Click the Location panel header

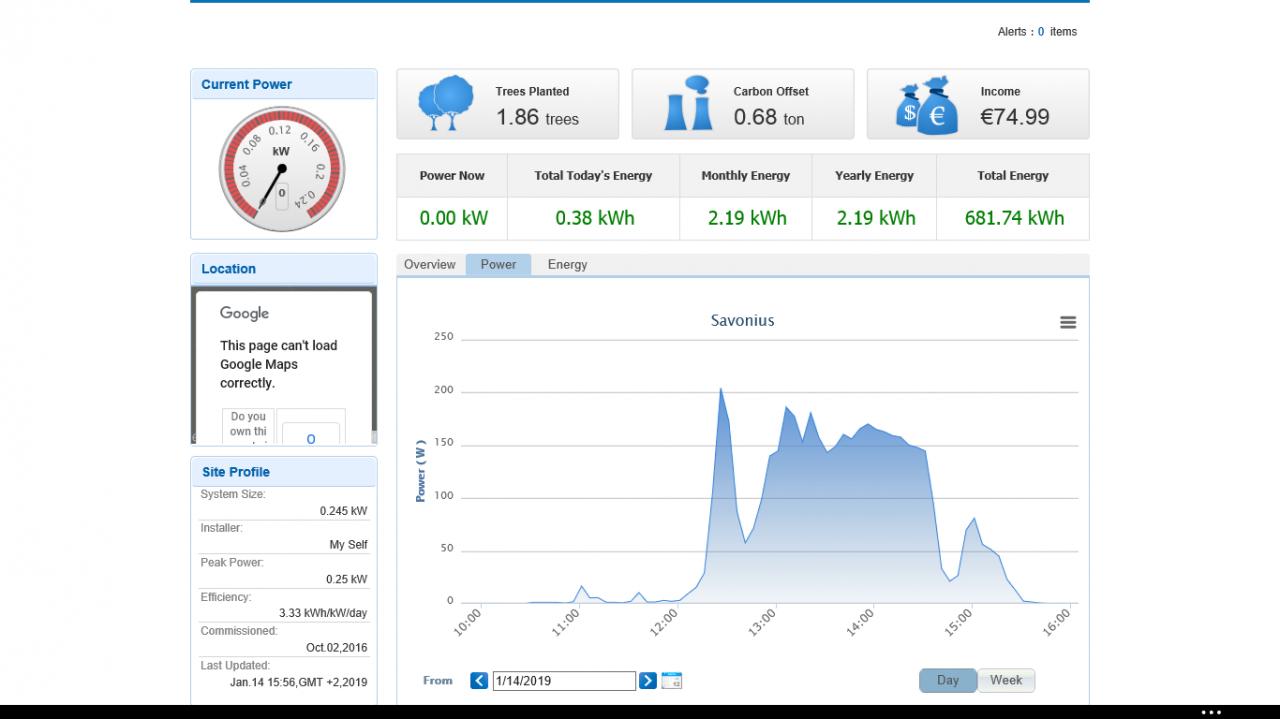coord(284,269)
